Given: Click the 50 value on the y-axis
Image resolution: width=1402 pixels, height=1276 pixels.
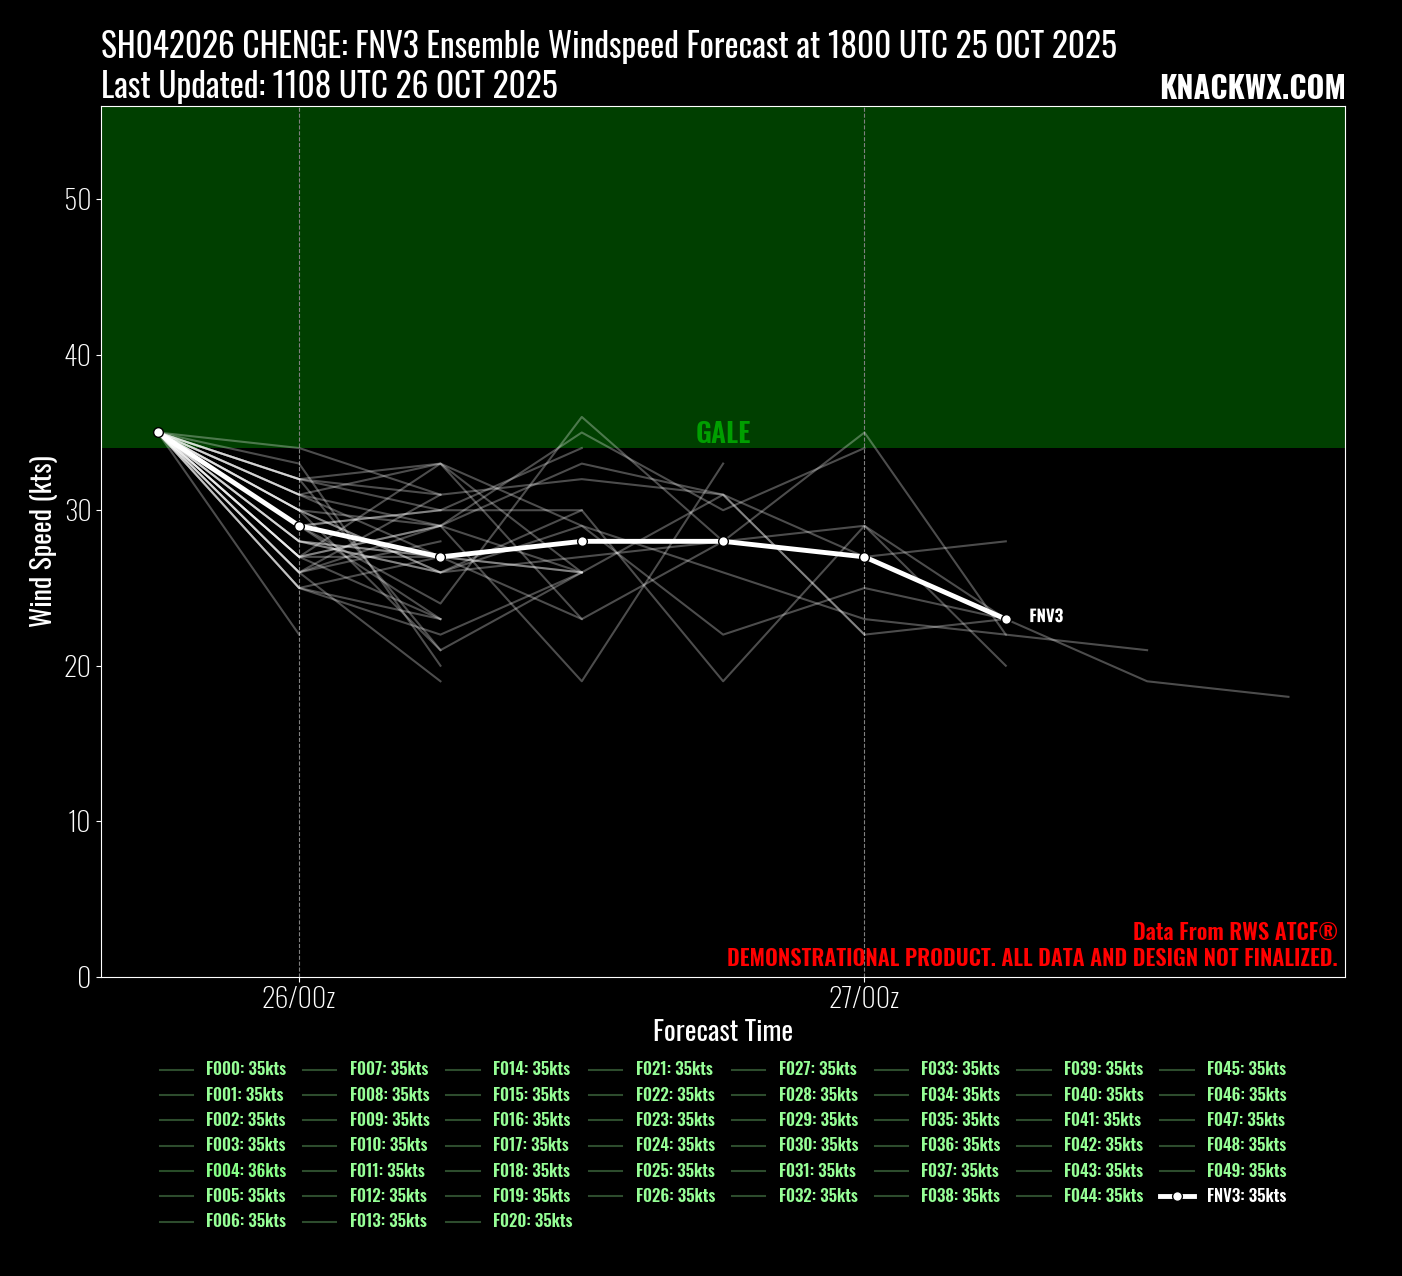Looking at the screenshot, I should point(77,200).
